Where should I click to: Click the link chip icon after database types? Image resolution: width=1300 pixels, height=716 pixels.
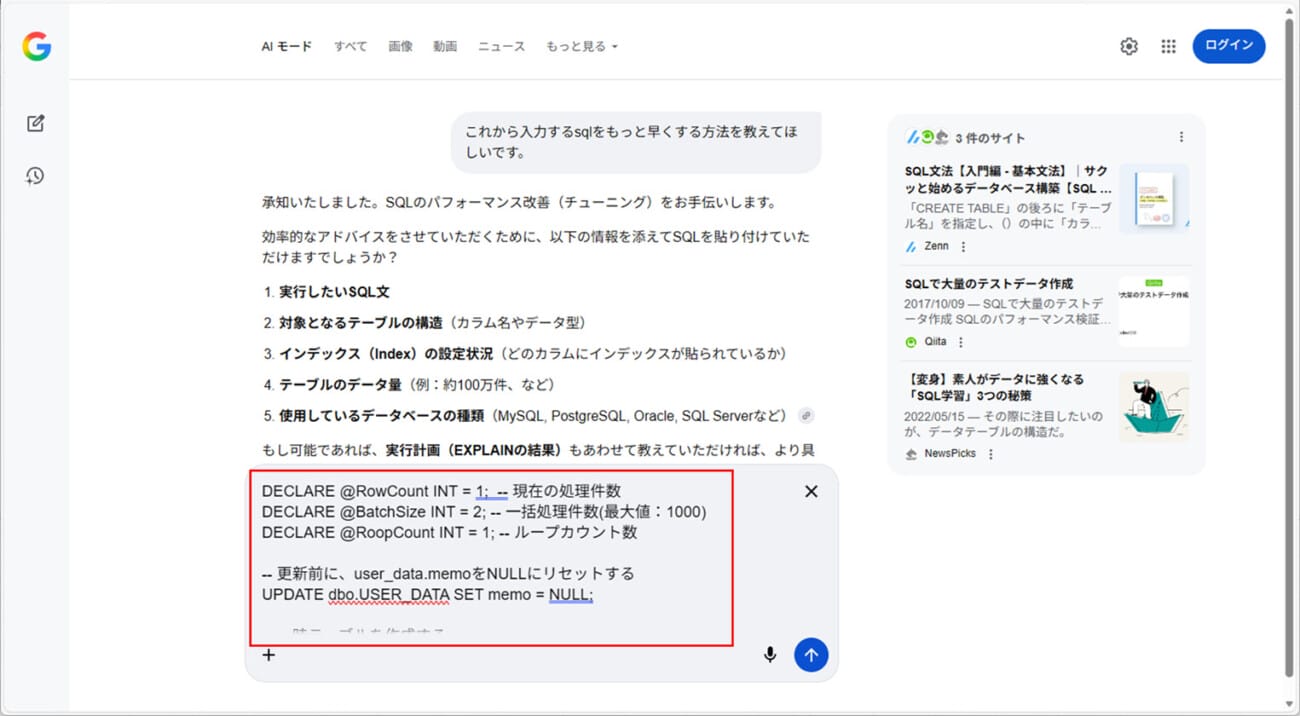806,416
